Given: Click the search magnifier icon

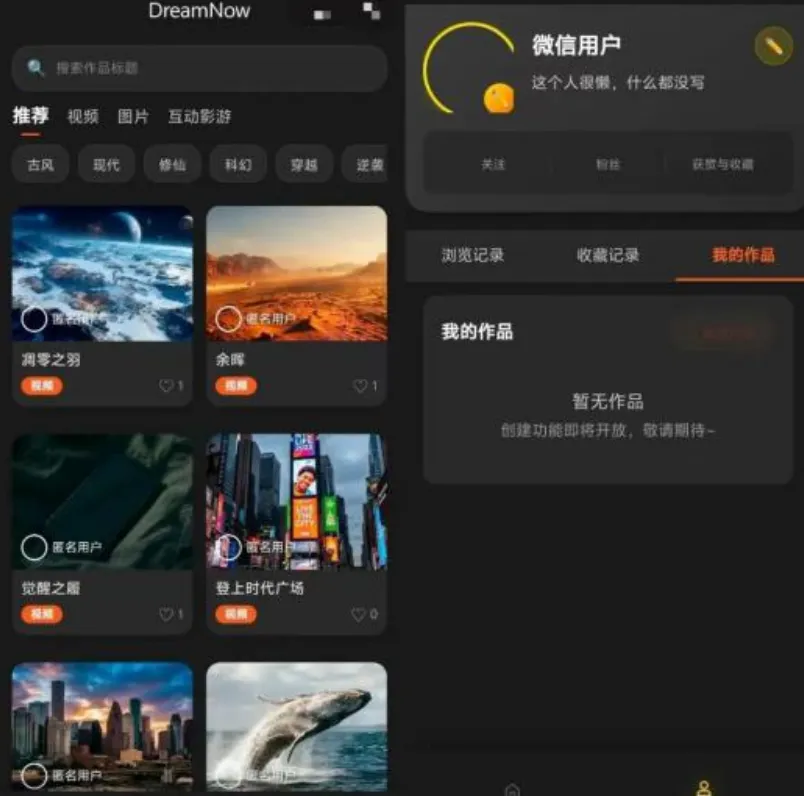Looking at the screenshot, I should (35, 68).
